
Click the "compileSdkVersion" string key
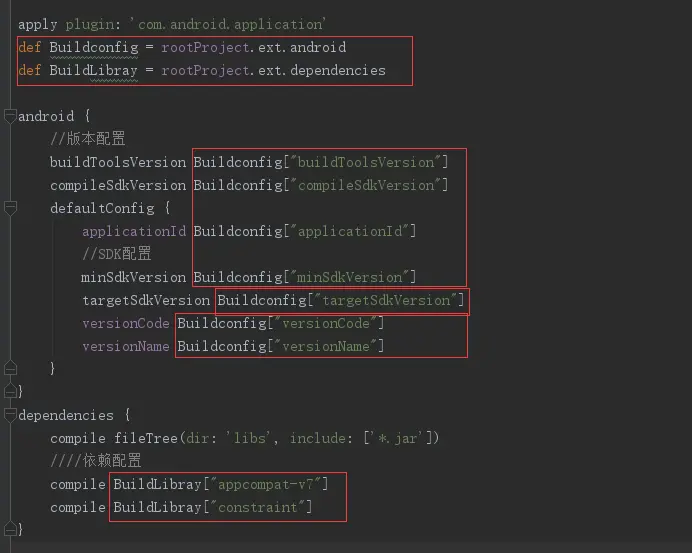coord(365,185)
